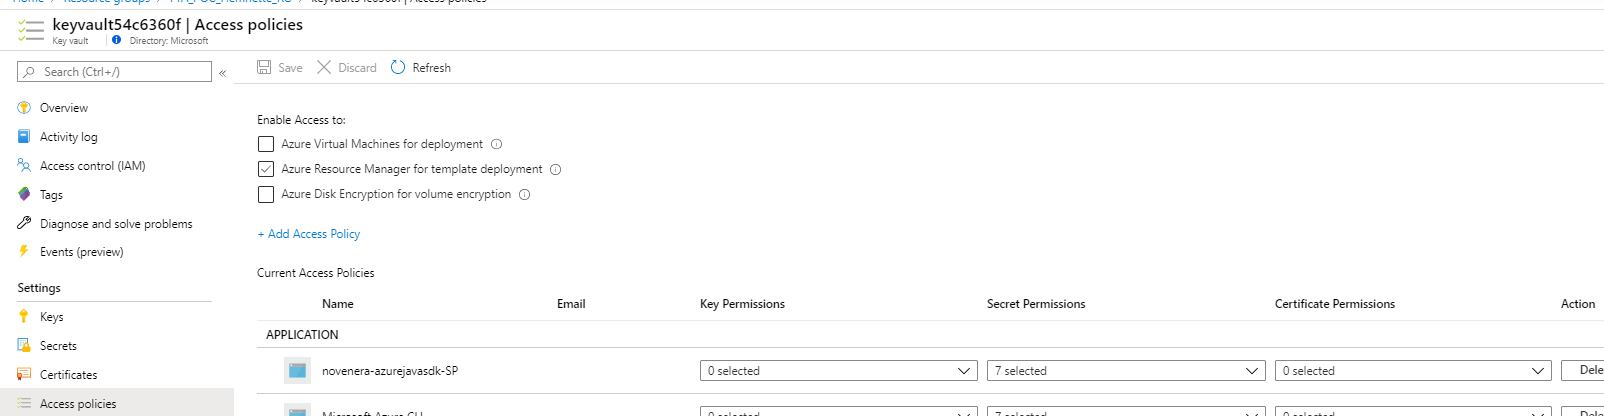Collapse the sidebar with the double chevron
This screenshot has width=1604, height=416.
tap(222, 73)
